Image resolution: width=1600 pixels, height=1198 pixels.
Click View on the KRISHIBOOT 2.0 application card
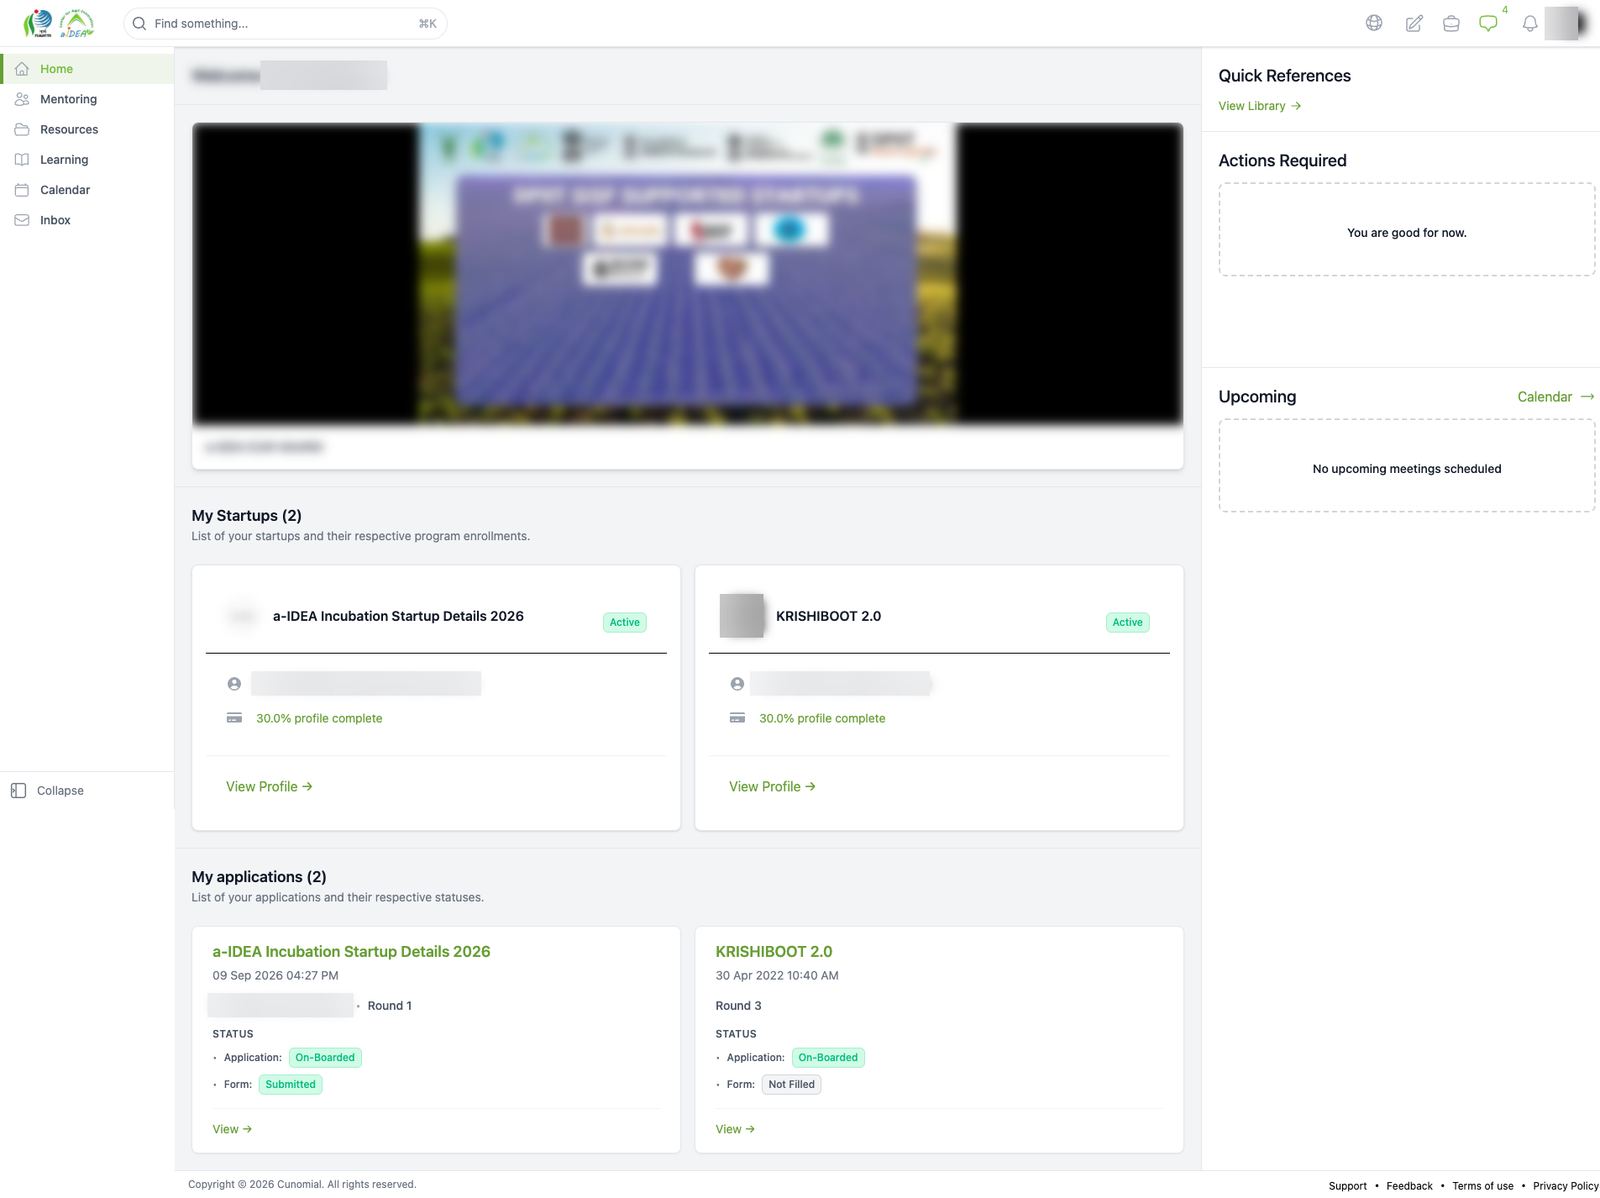point(735,1129)
